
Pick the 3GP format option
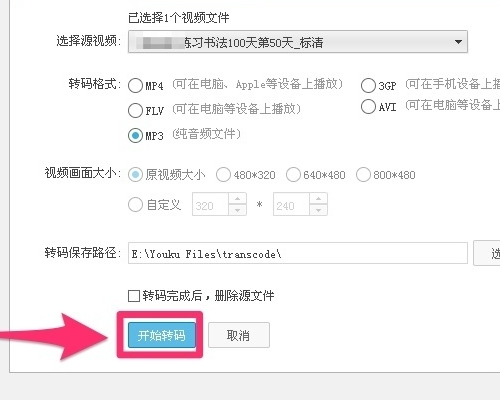368,85
